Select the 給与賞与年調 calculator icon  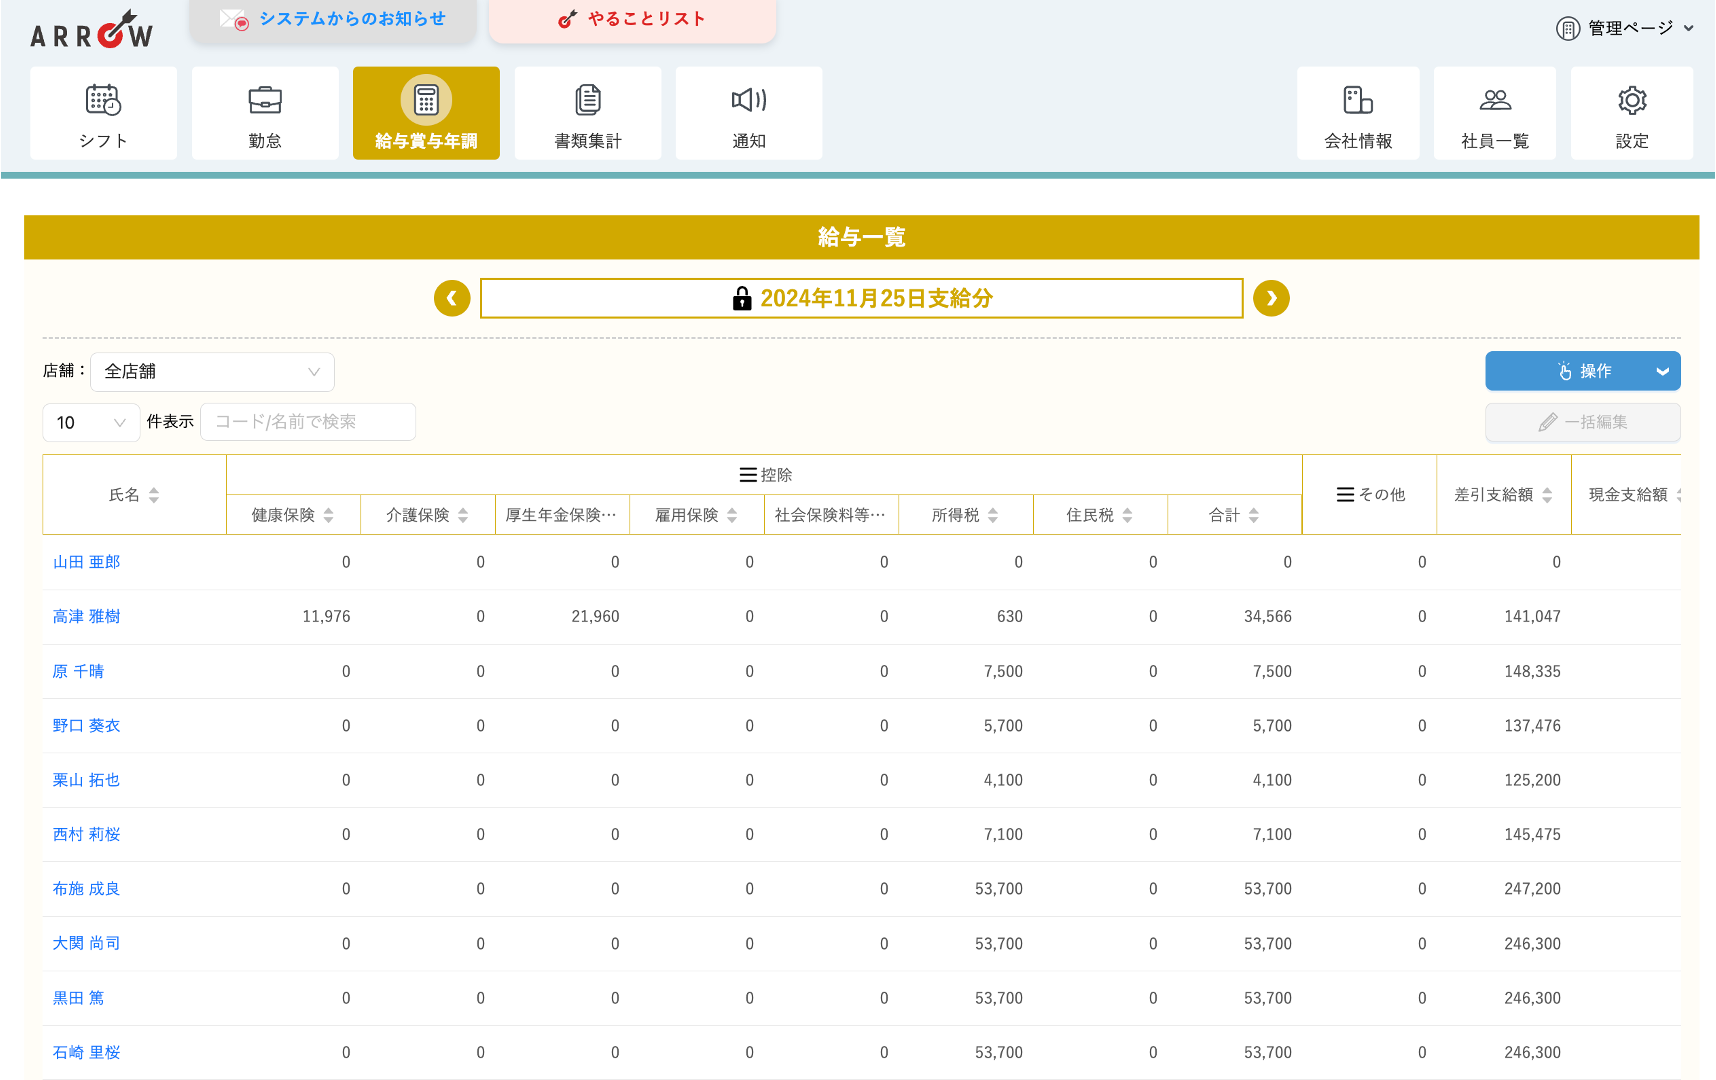point(426,101)
